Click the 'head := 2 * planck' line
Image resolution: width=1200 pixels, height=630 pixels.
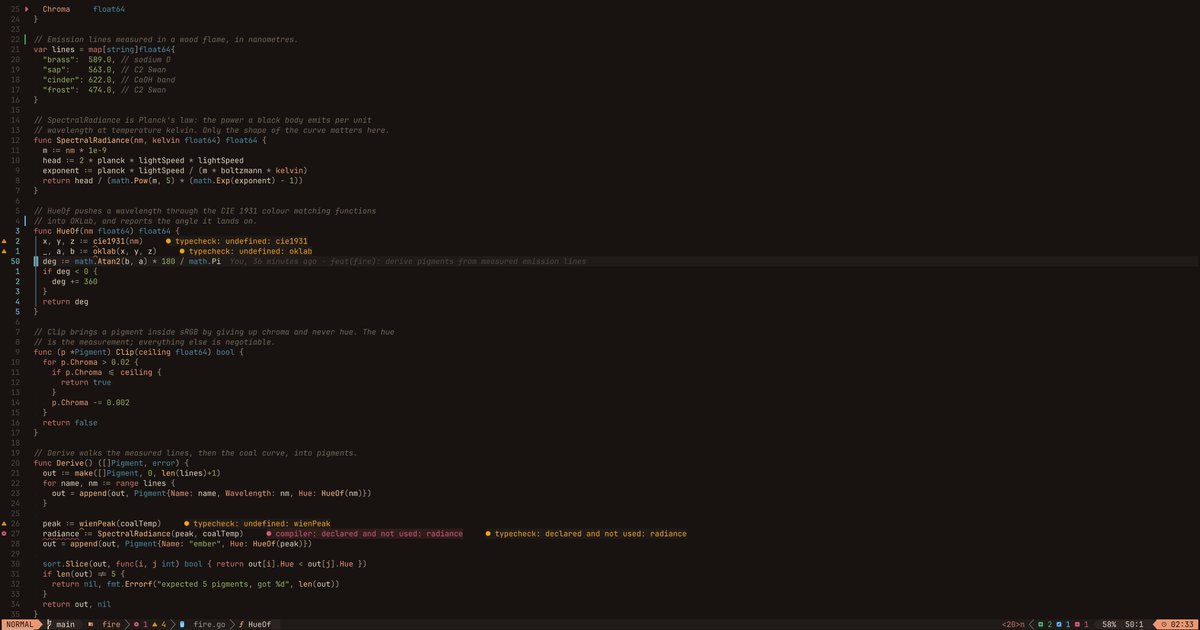click(143, 160)
